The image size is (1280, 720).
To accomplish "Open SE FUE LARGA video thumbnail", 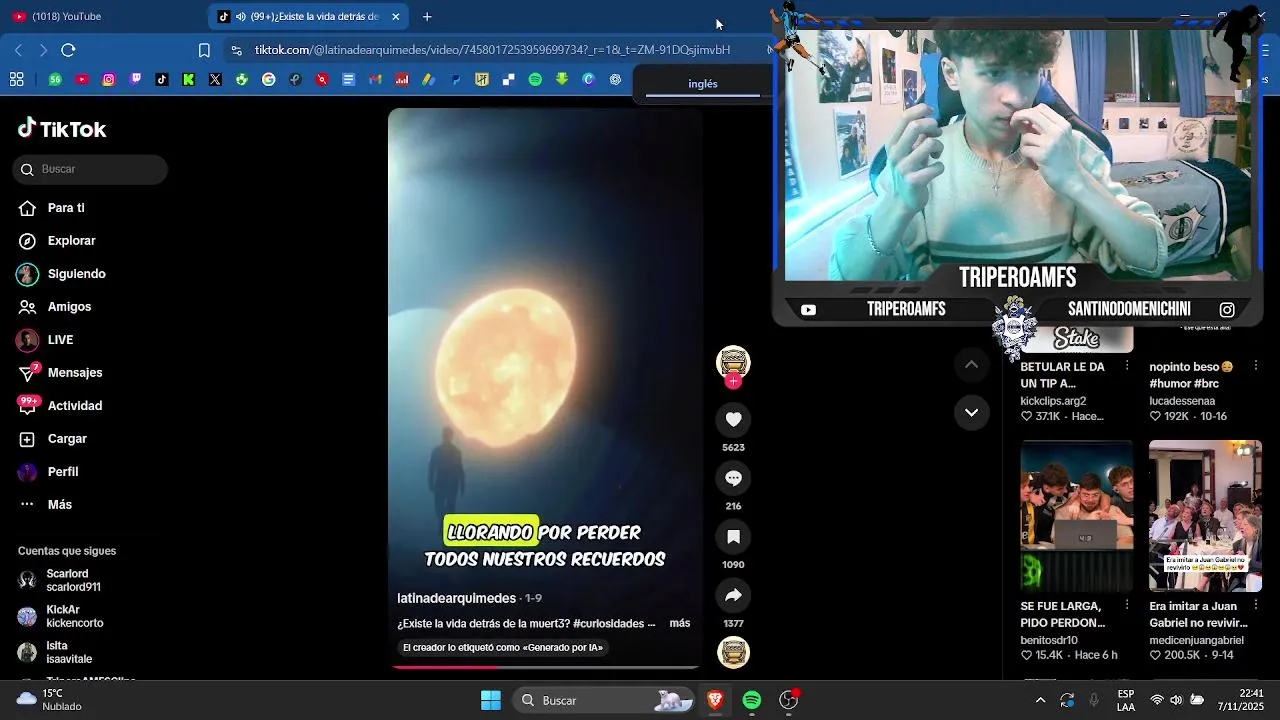I will [1077, 516].
